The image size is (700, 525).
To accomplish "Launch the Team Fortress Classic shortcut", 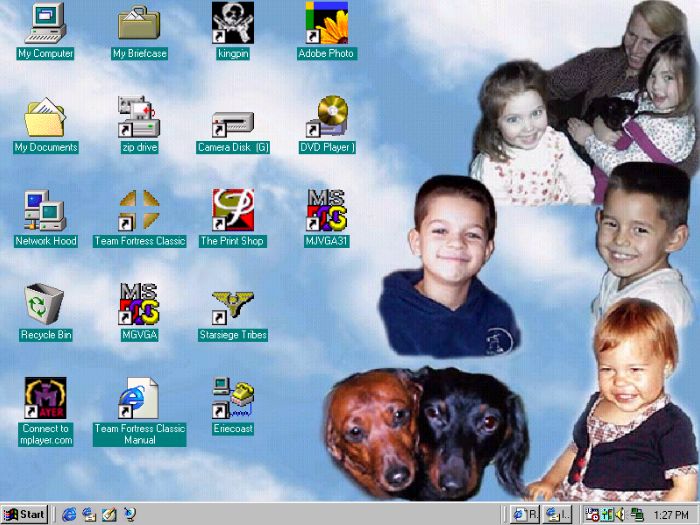I will pos(139,211).
